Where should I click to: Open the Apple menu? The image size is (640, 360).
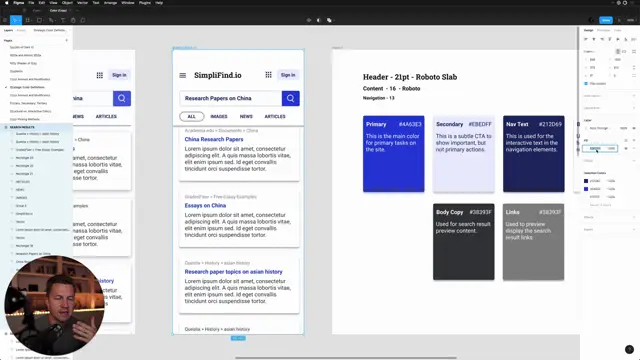pos(7,3)
